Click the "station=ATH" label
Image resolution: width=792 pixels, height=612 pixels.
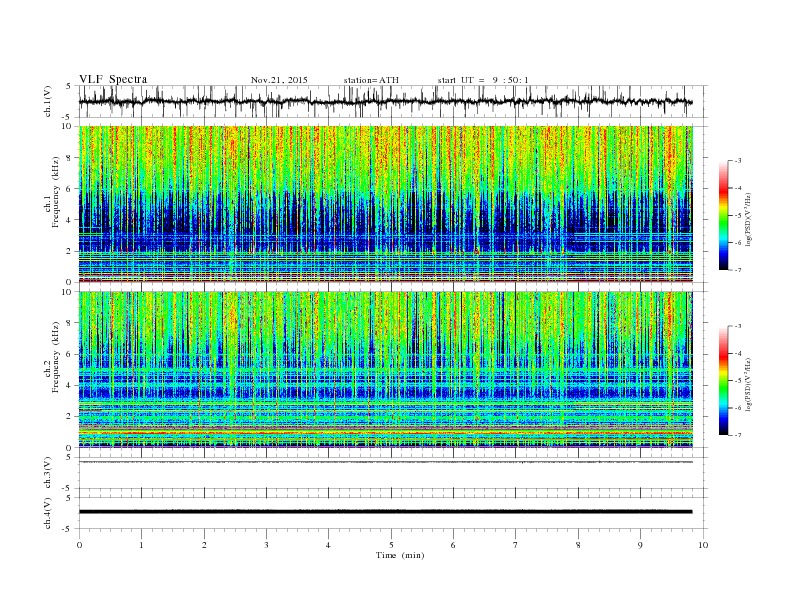[x=371, y=80]
